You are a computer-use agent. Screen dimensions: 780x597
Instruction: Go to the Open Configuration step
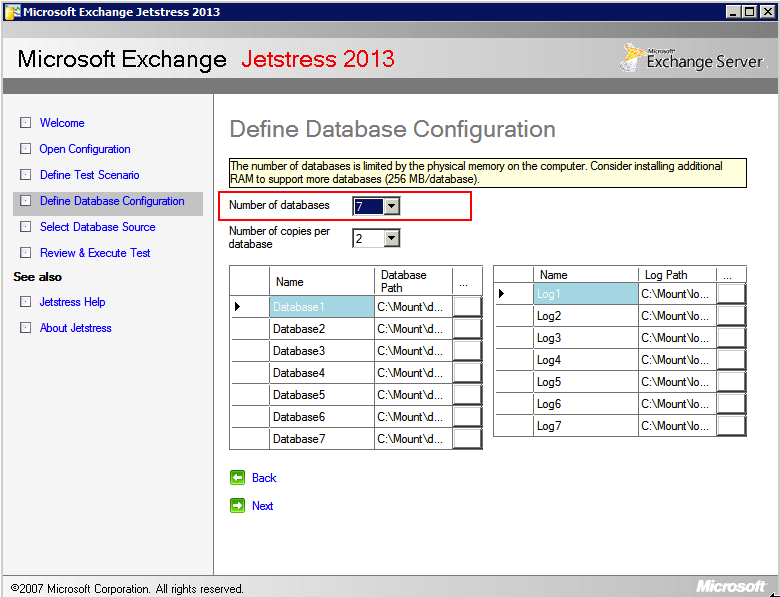(85, 149)
